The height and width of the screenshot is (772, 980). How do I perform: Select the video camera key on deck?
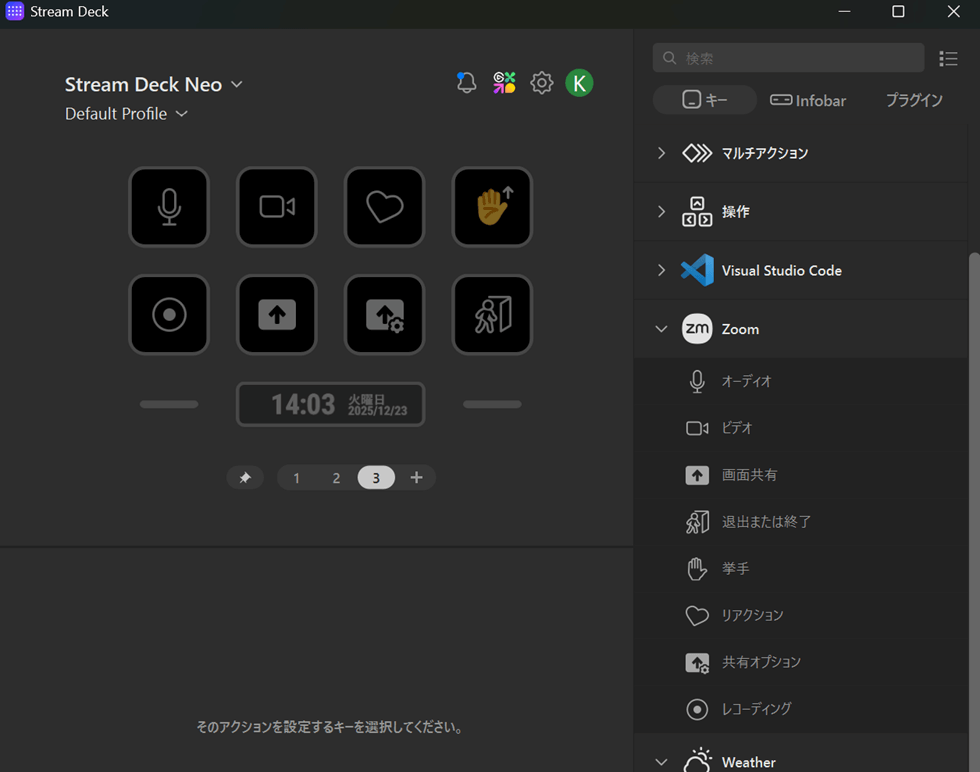(x=277, y=207)
